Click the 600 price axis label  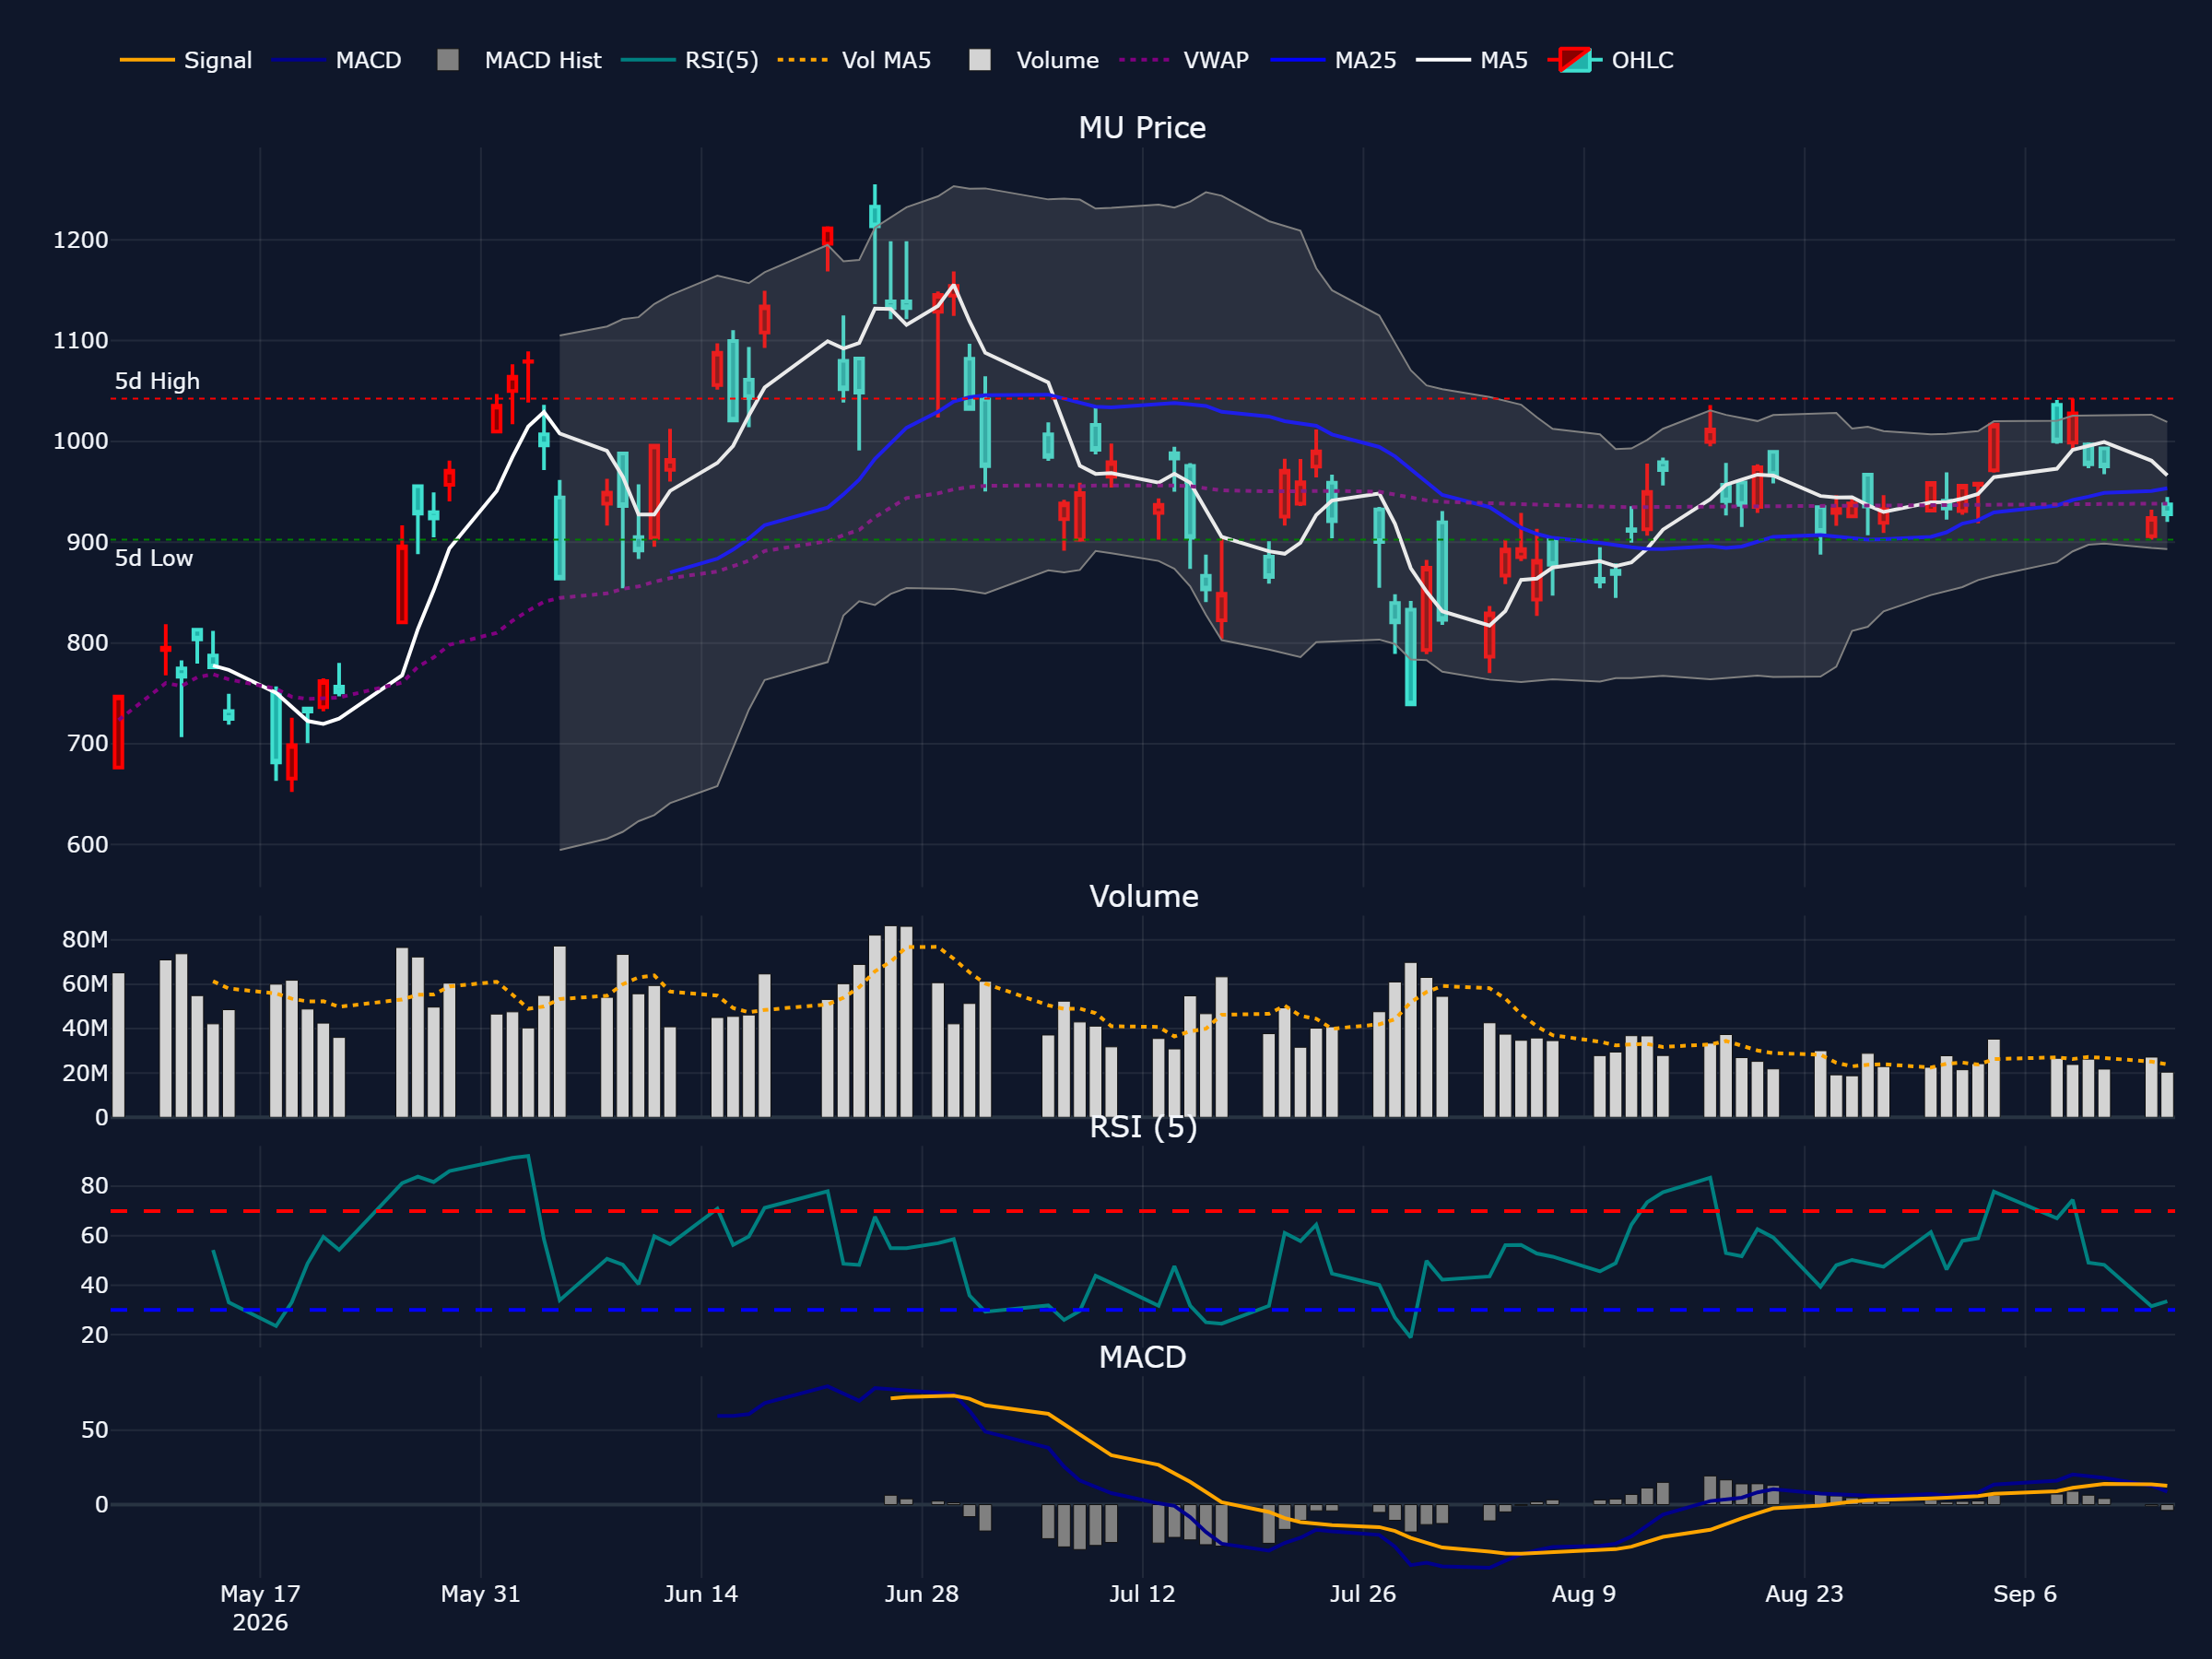click(x=87, y=845)
